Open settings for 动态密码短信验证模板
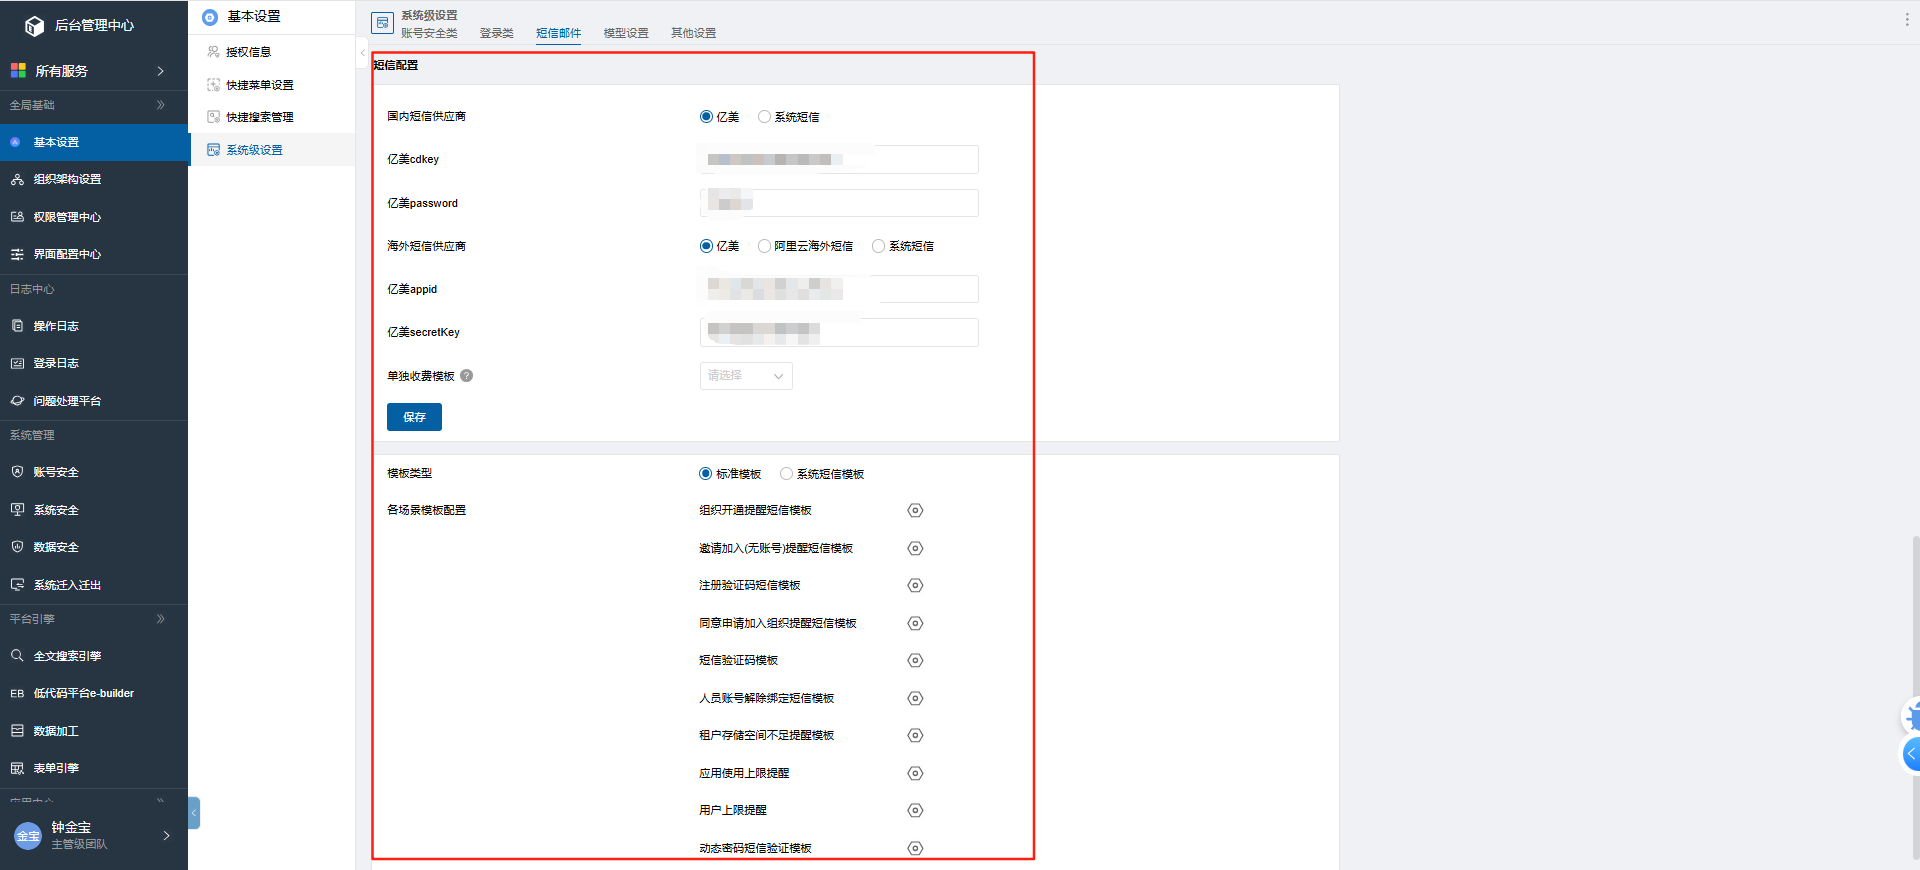Screen dimensions: 1920x870 point(915,848)
